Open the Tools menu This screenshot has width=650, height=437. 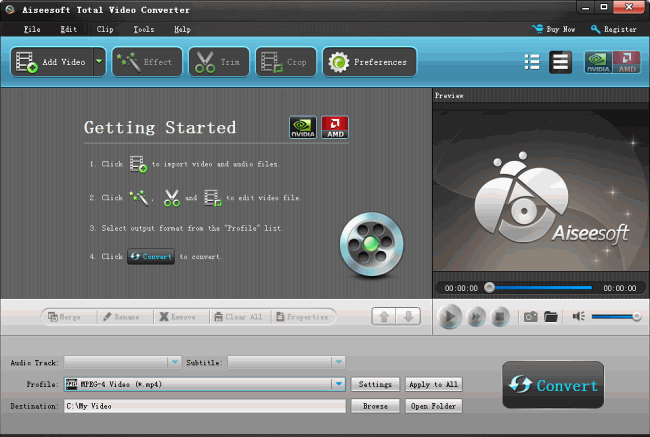[143, 29]
